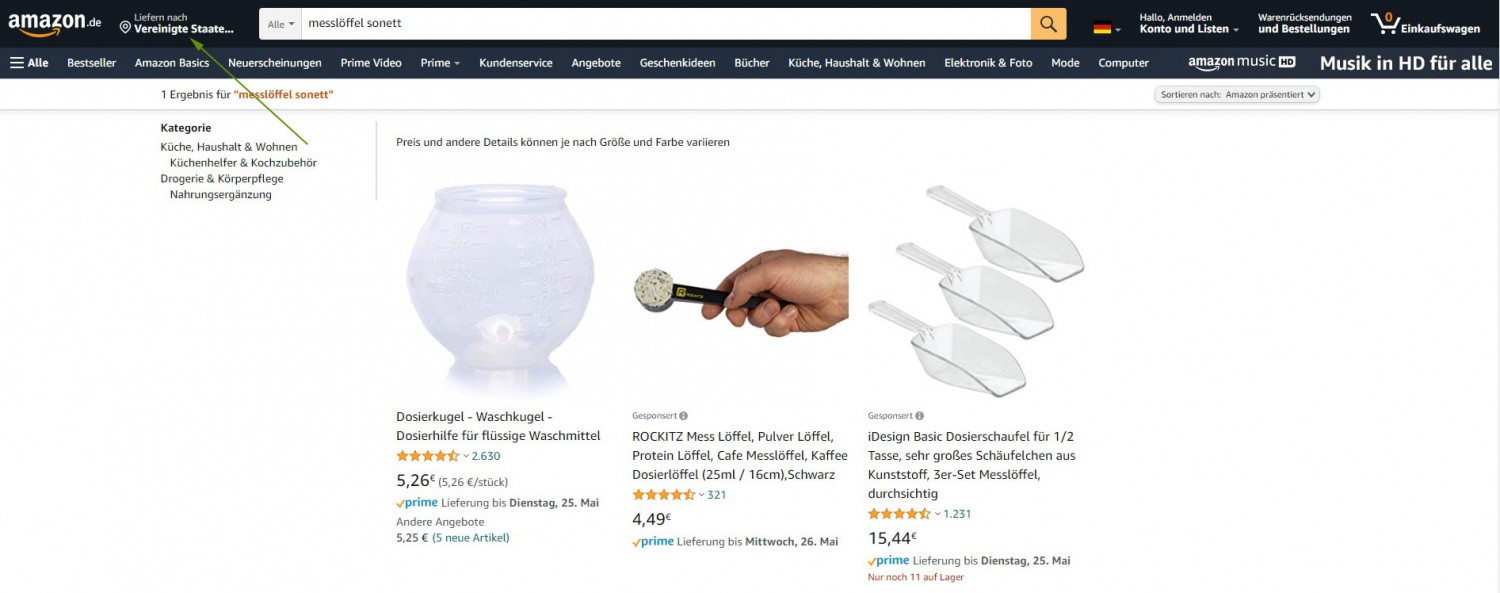This screenshot has width=1500, height=593.
Task: Open Bestseller in the navigation bar
Action: click(x=92, y=63)
